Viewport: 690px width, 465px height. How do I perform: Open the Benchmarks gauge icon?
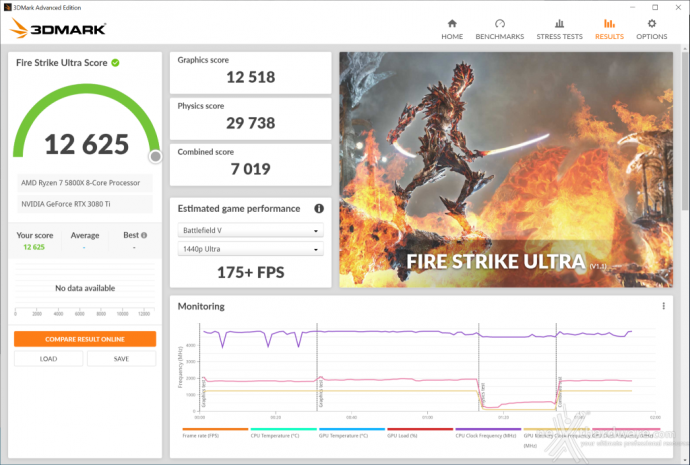499,23
